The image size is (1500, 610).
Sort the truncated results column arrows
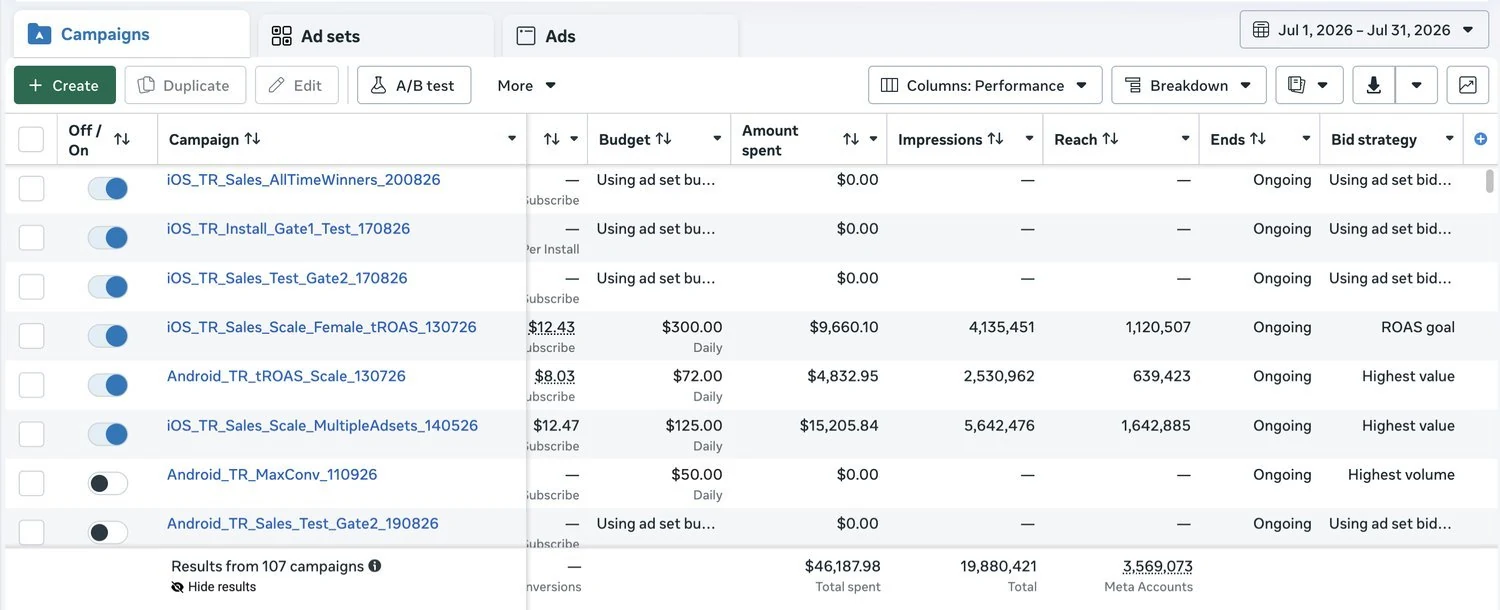pos(551,139)
